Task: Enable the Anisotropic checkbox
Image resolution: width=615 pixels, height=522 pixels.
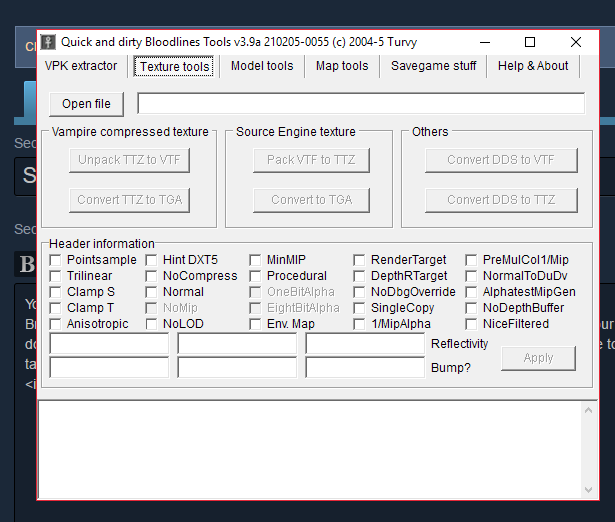Action: [55, 324]
